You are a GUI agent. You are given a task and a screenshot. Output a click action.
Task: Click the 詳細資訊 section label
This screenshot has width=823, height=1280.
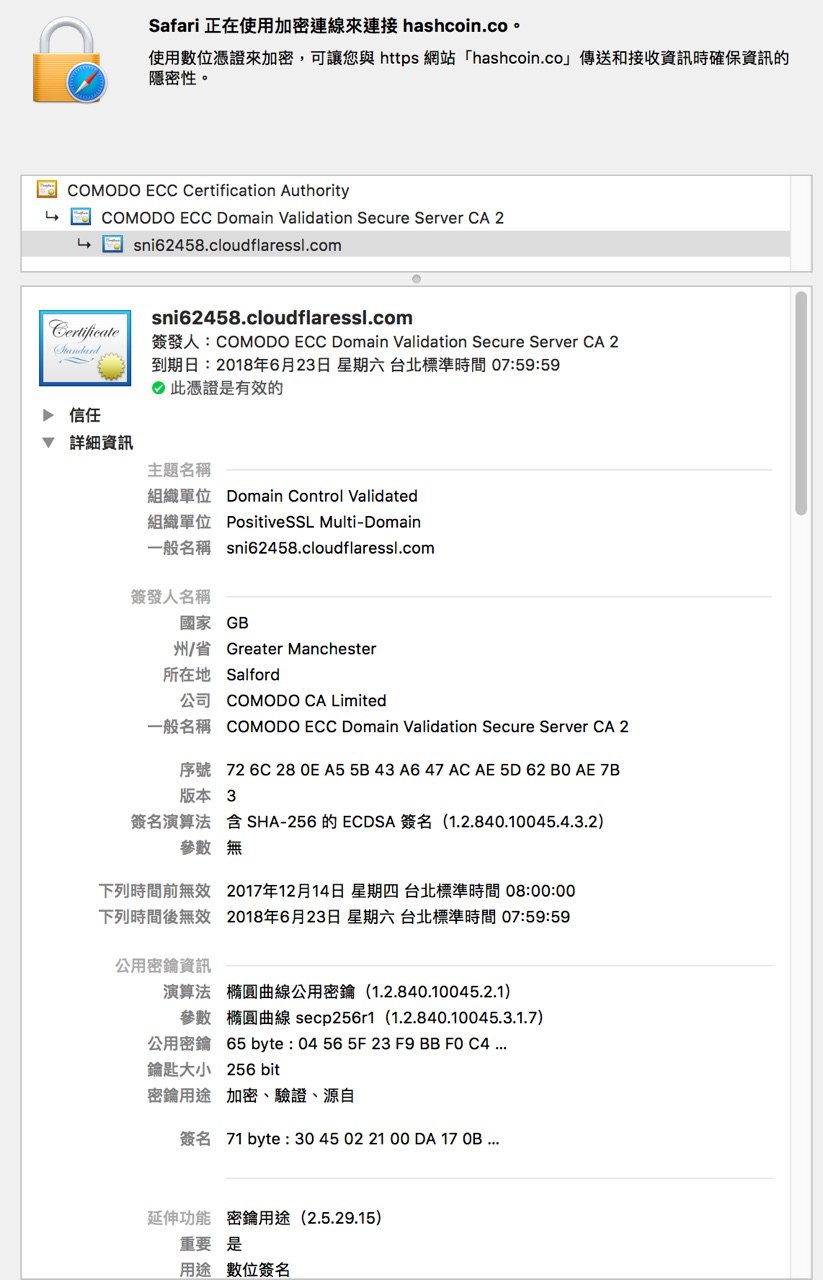tap(101, 442)
